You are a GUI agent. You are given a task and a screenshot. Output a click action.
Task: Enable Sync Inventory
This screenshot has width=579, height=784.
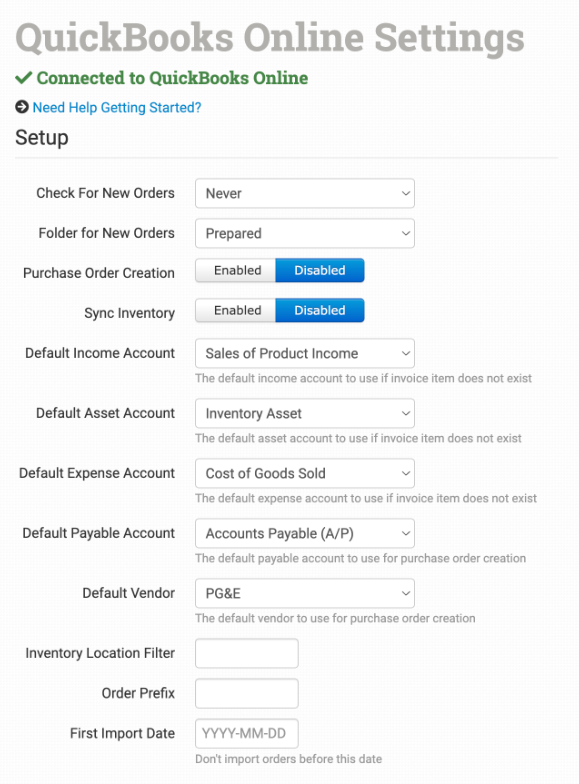tap(236, 310)
